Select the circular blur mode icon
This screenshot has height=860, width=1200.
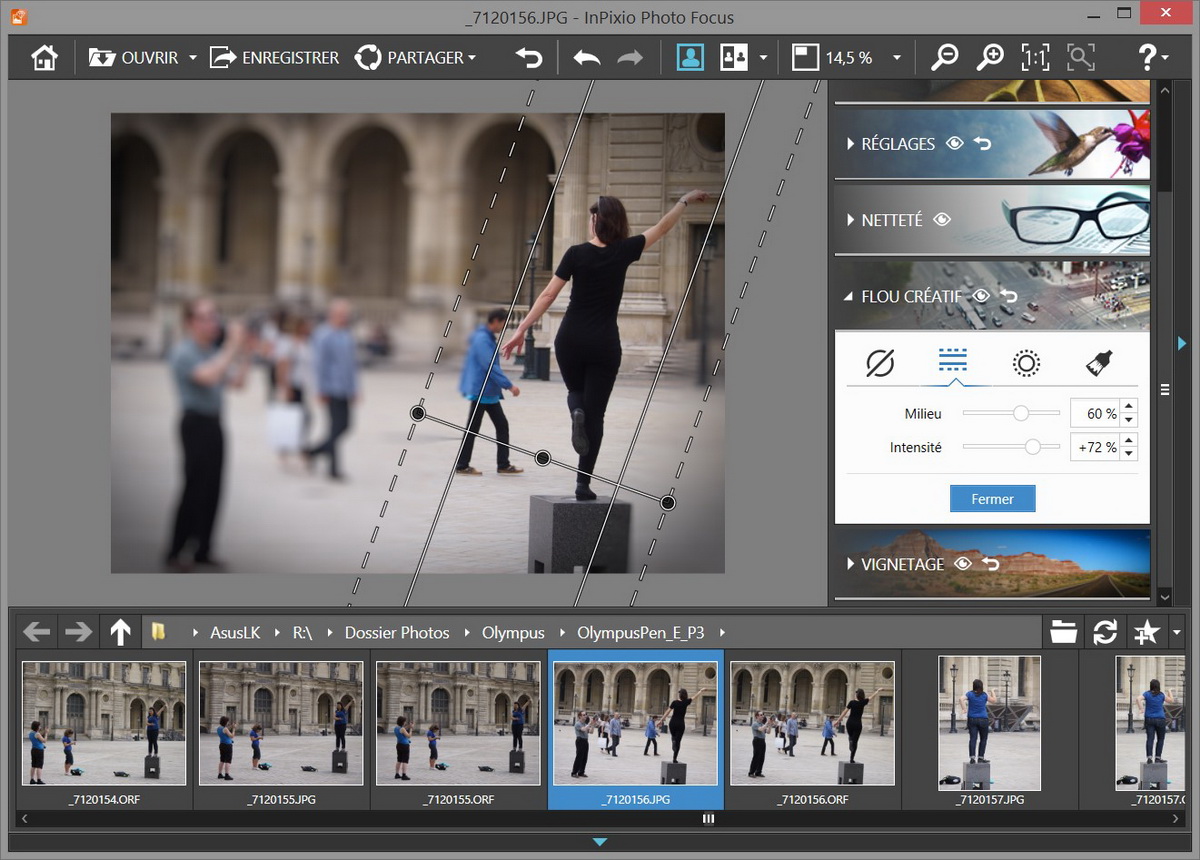coord(1026,363)
